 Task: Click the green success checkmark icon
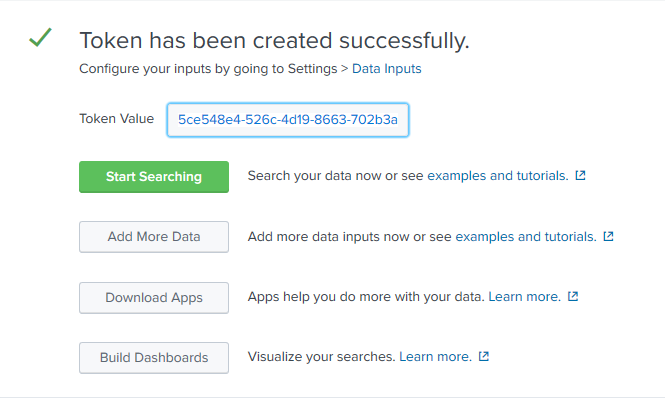click(40, 37)
